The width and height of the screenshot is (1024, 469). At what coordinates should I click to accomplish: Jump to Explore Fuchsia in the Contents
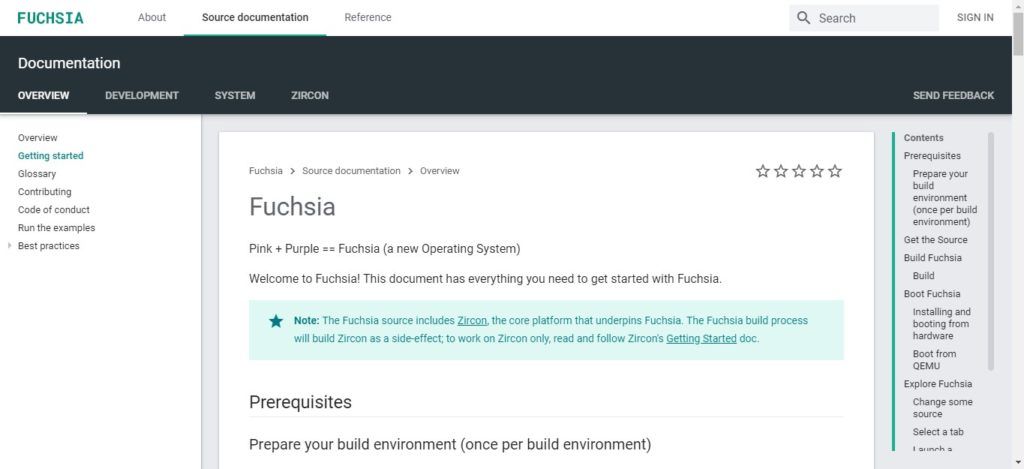(x=938, y=383)
